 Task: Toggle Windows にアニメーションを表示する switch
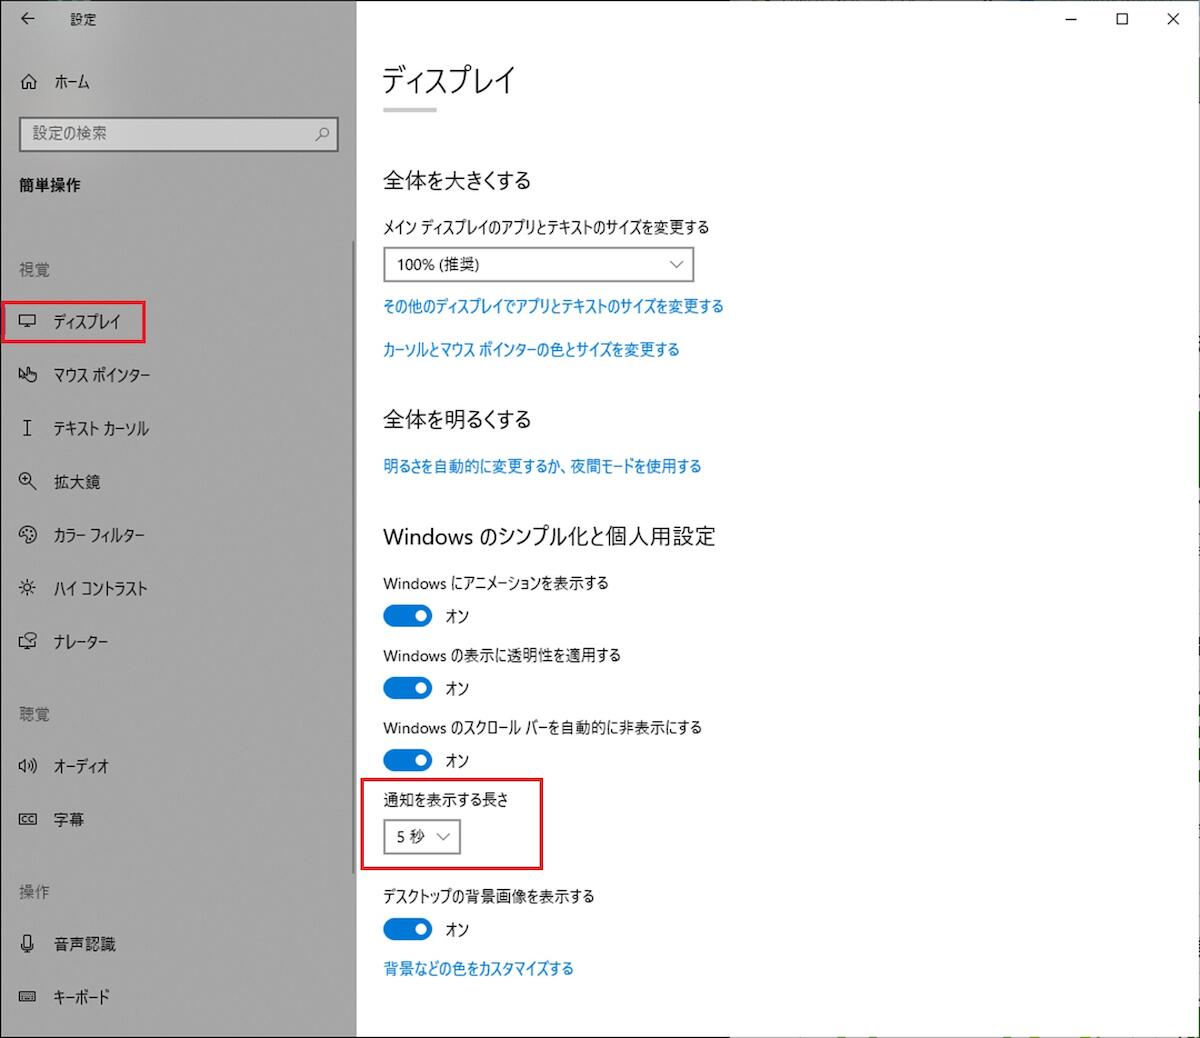click(x=408, y=616)
